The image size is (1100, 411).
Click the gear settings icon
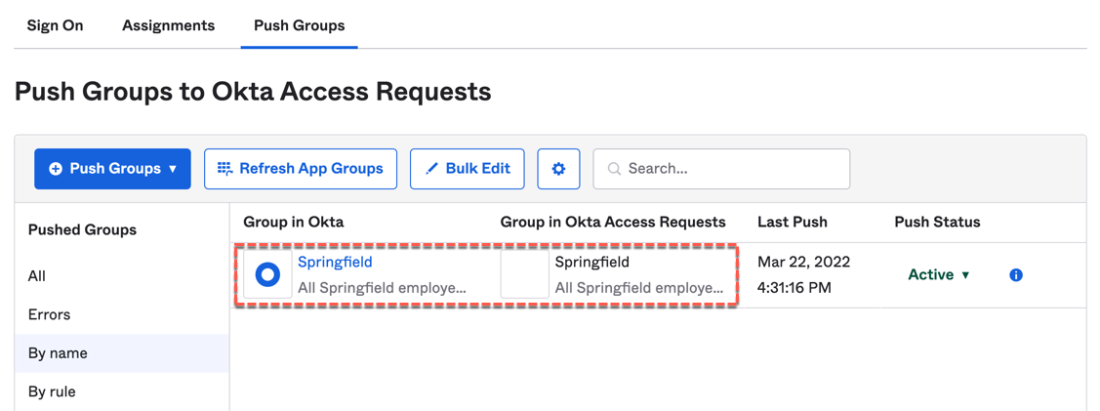click(x=559, y=169)
